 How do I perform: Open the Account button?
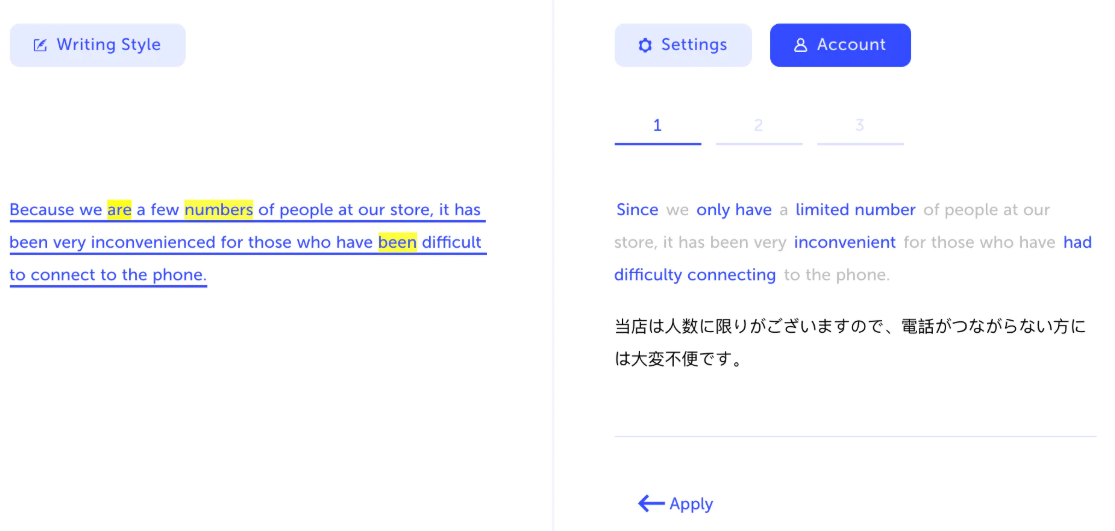pos(840,45)
